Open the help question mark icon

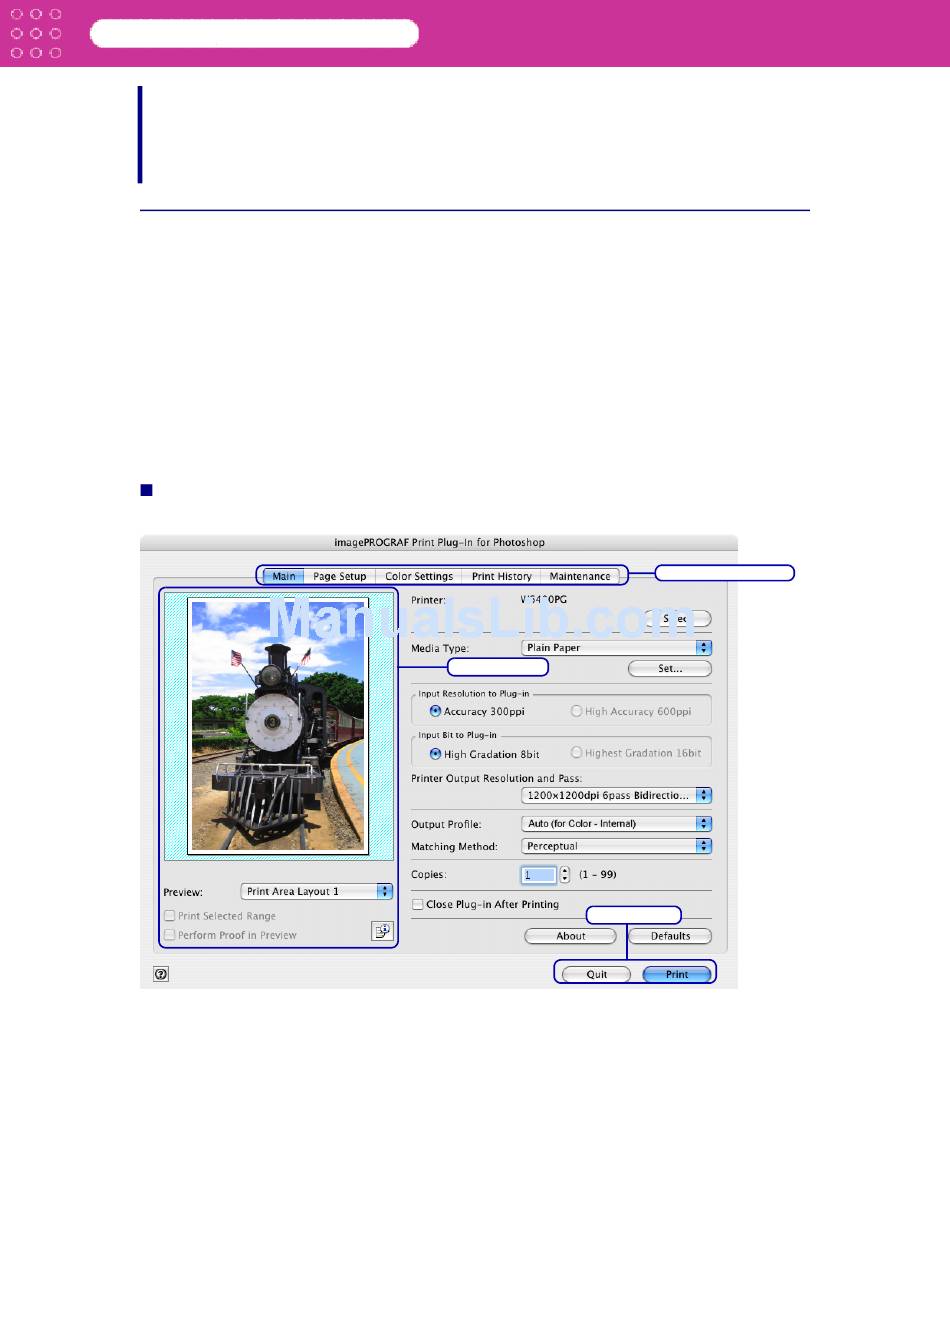click(x=161, y=974)
